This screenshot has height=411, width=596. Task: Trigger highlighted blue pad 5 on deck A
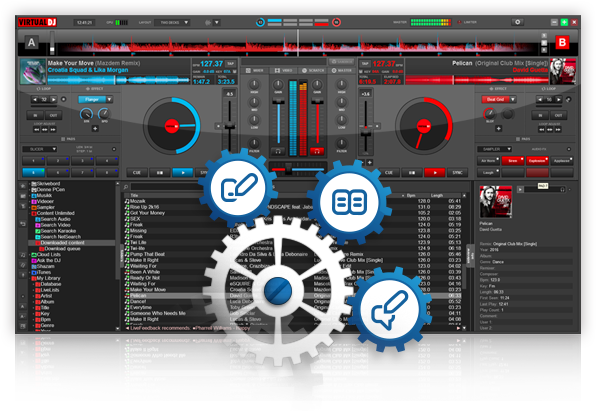pos(33,173)
